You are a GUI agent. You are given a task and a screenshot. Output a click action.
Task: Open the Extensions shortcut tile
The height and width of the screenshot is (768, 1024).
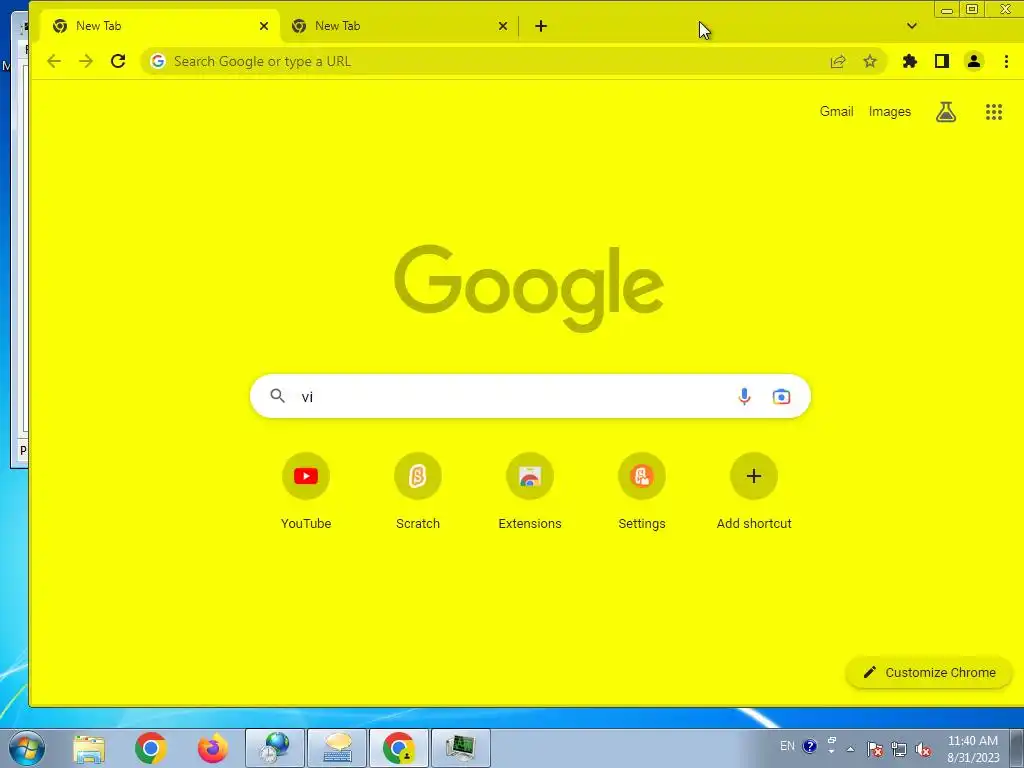(530, 492)
